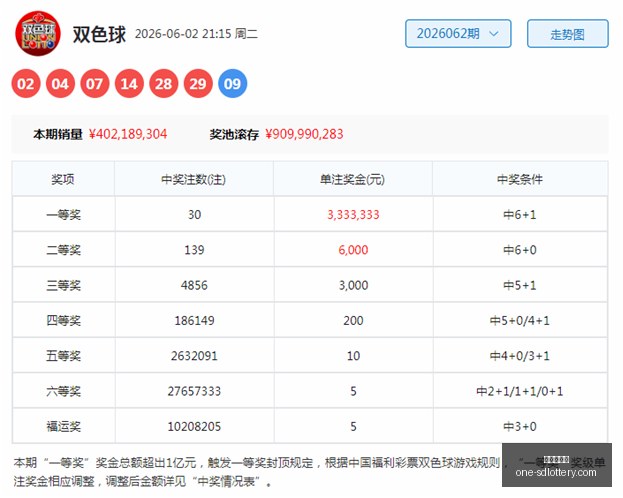Click red ball number 07
This screenshot has height=498, width=623.
(95, 83)
